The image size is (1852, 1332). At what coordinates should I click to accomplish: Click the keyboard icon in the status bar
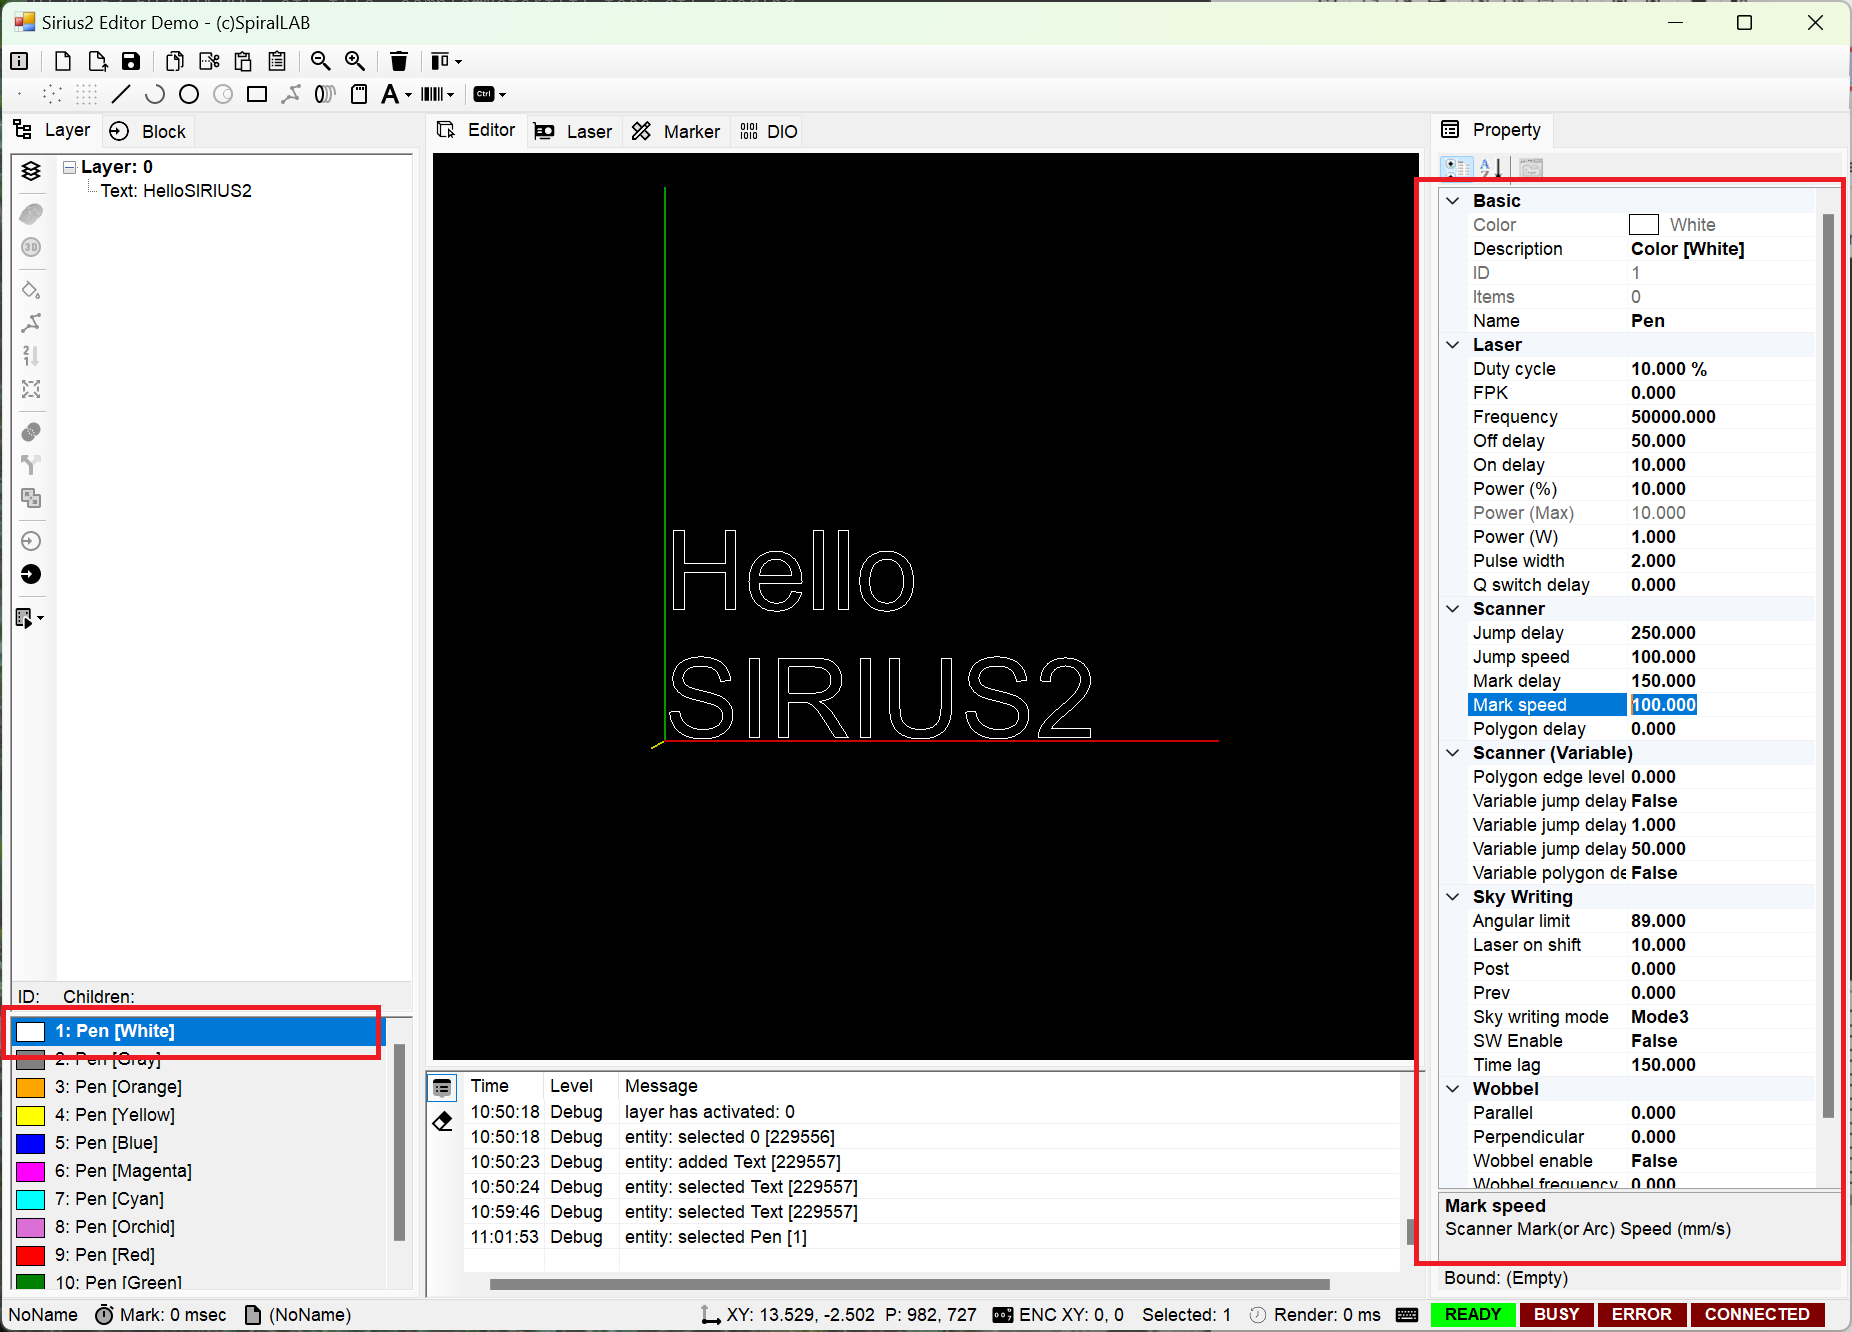pos(1407,1315)
